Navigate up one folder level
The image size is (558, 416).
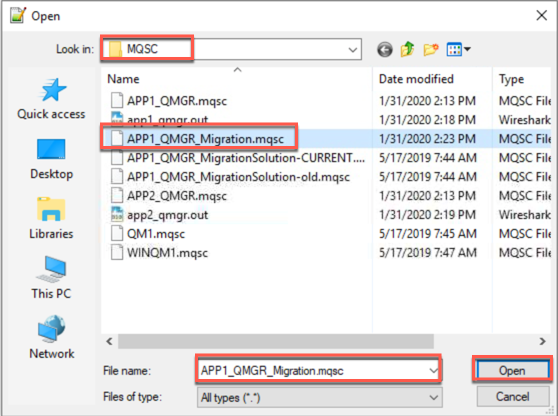[x=407, y=49]
